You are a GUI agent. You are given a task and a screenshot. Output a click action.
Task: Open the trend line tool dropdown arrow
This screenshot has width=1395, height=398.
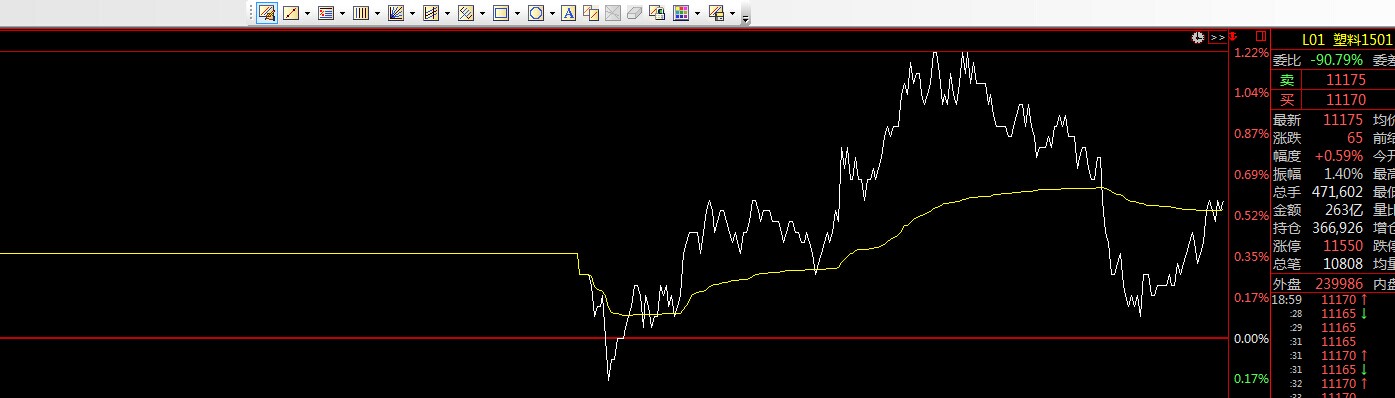[x=307, y=13]
